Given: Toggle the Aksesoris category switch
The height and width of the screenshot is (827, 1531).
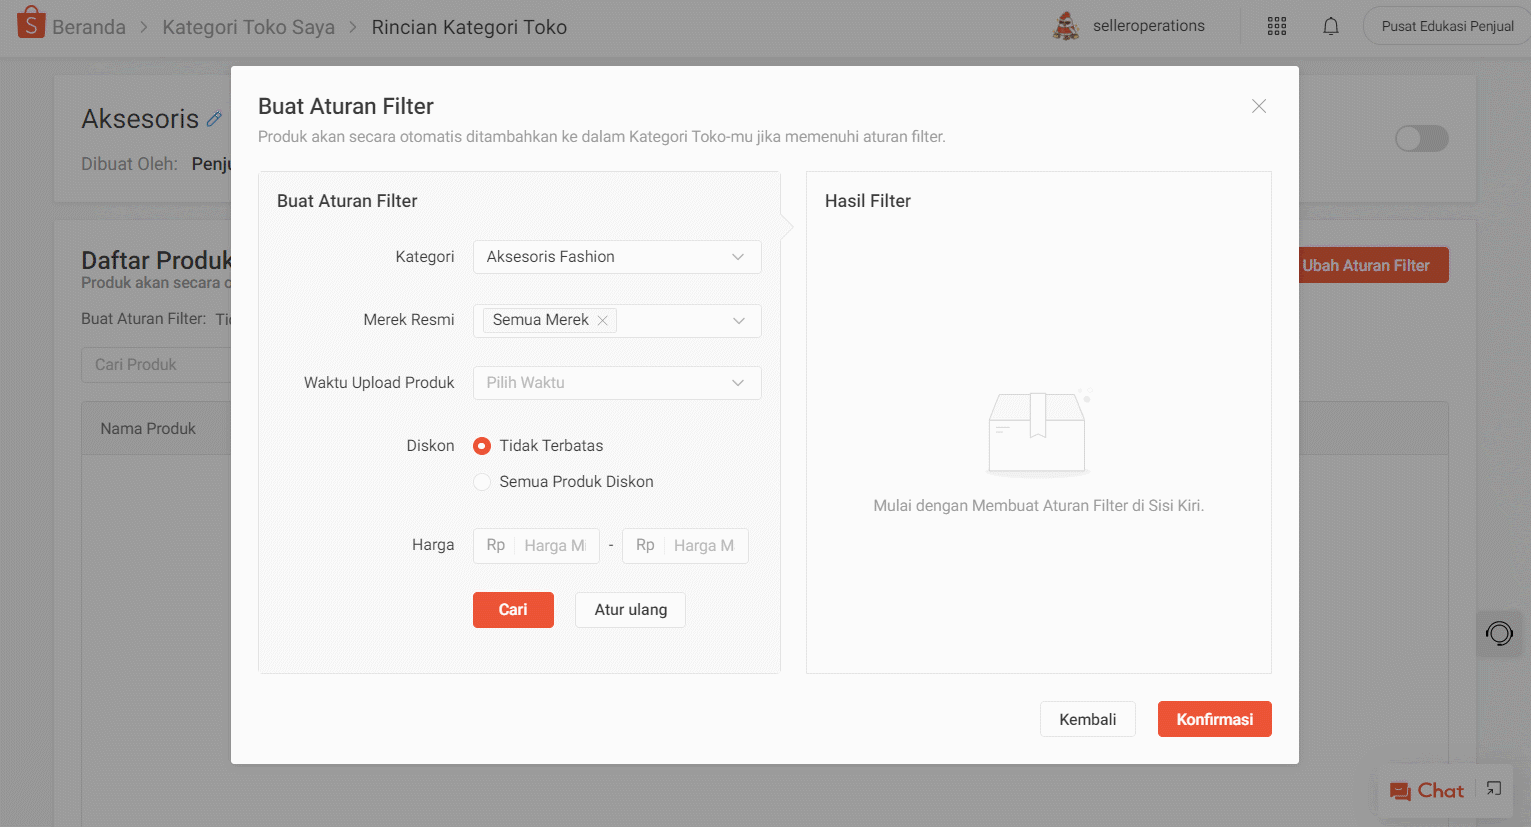Looking at the screenshot, I should point(1421,139).
